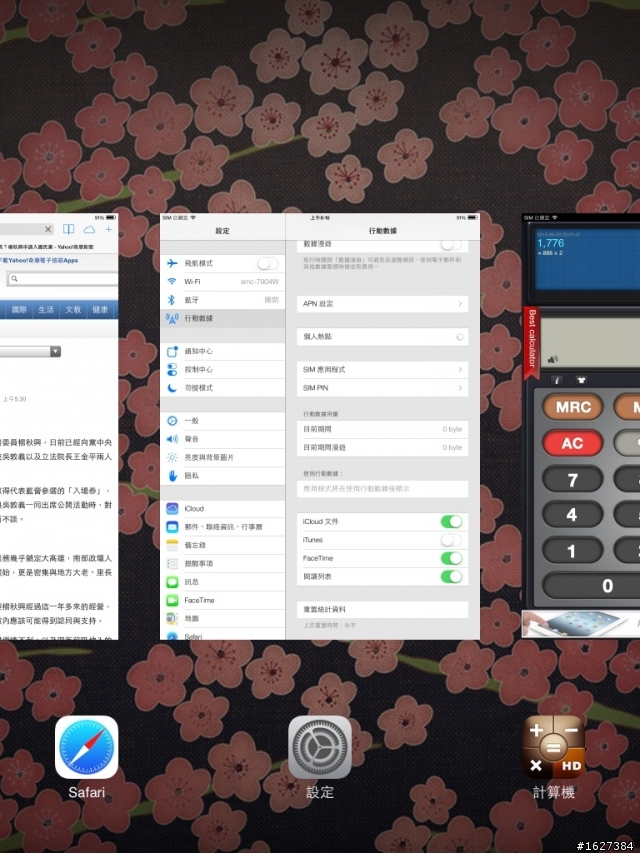Tap the calculator info 'i' icon

pyautogui.click(x=556, y=380)
